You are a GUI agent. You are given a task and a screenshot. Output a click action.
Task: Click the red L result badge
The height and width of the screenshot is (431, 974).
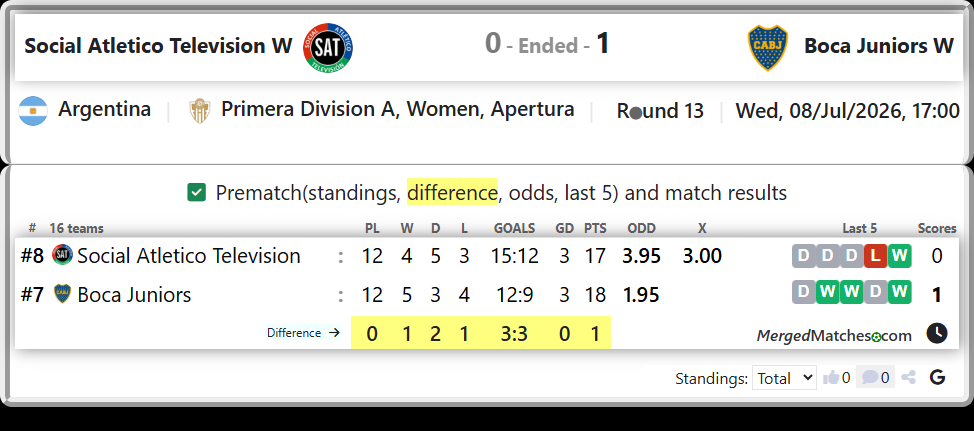[x=875, y=256]
